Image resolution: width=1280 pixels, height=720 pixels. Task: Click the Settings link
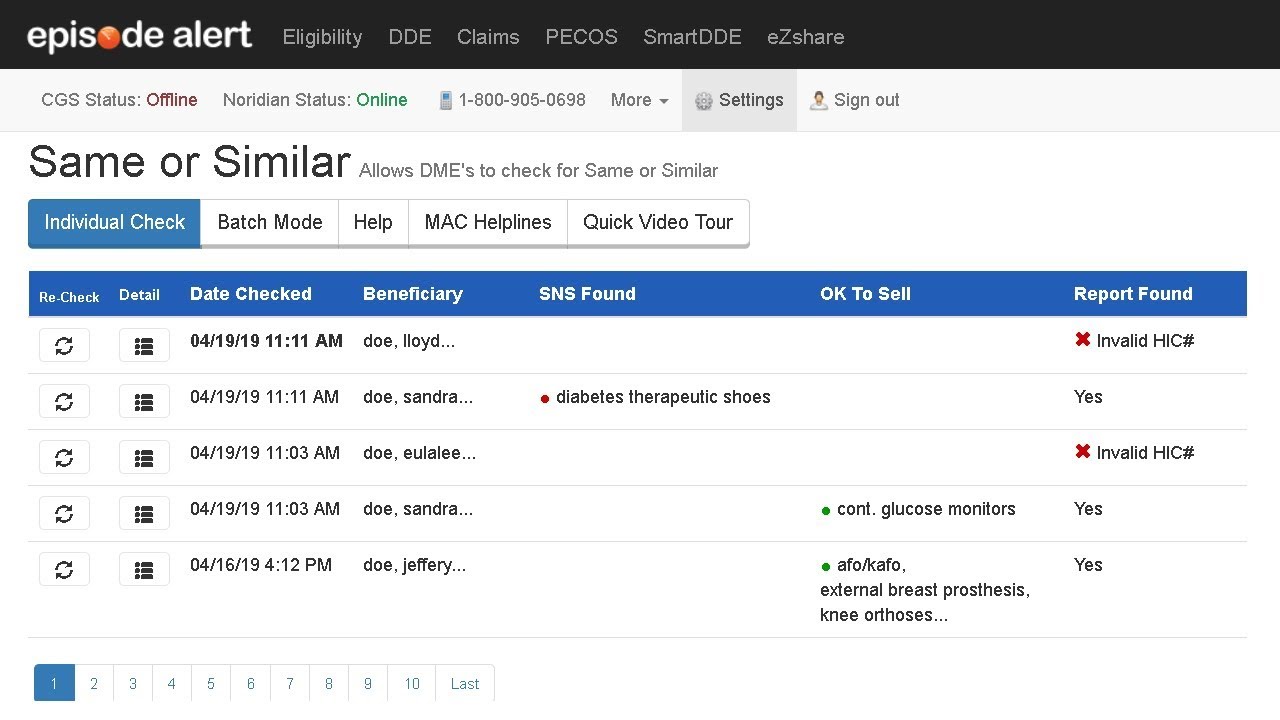click(739, 100)
